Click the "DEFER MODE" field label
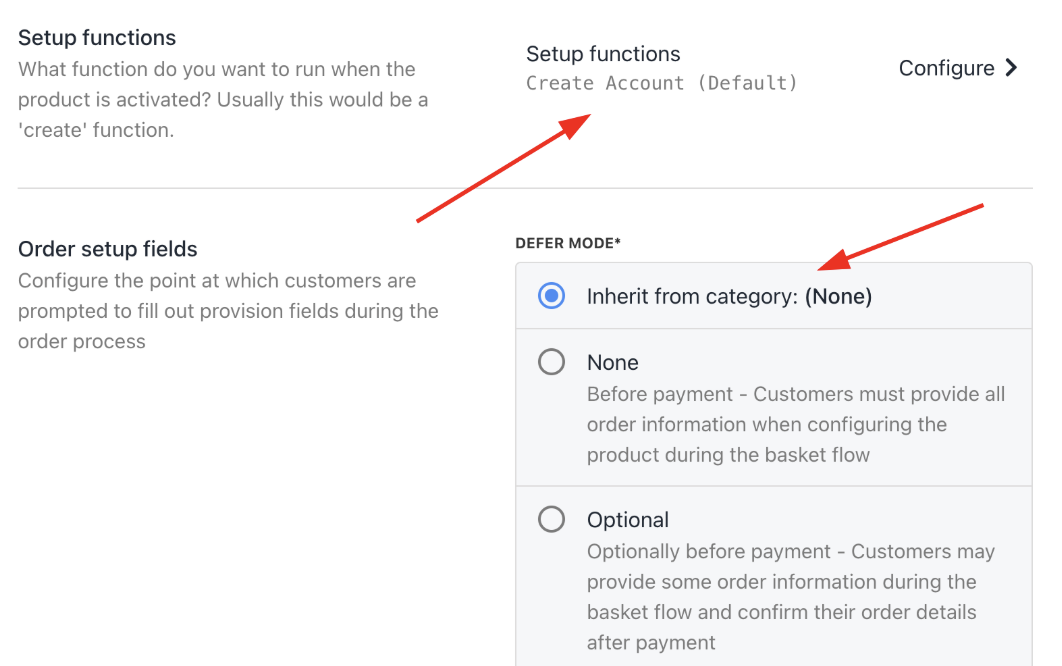Screen dimensions: 1062x666 (x=568, y=243)
